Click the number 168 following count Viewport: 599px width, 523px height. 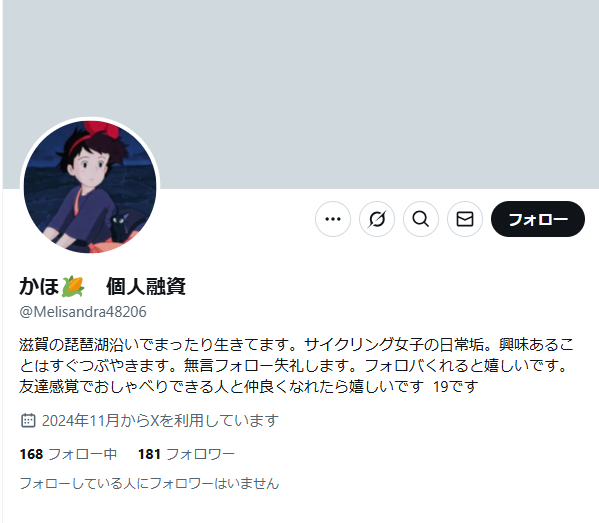31,454
